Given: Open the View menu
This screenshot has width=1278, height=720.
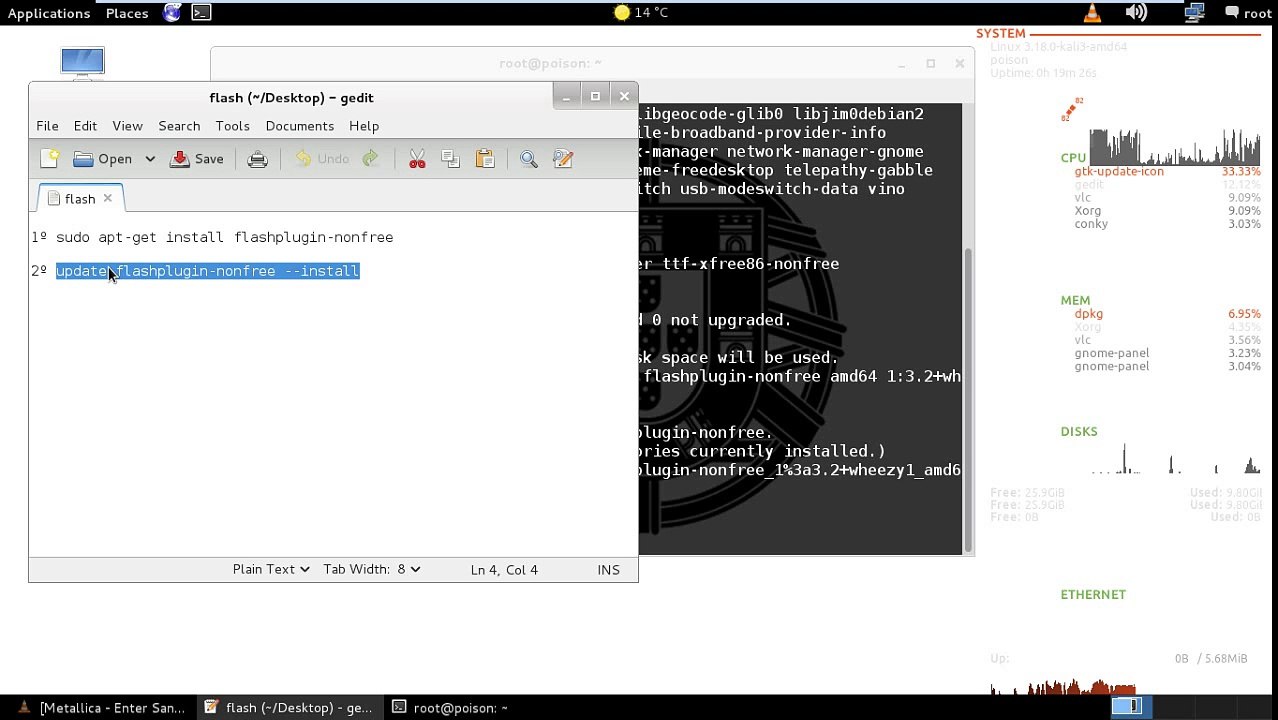Looking at the screenshot, I should [x=127, y=126].
